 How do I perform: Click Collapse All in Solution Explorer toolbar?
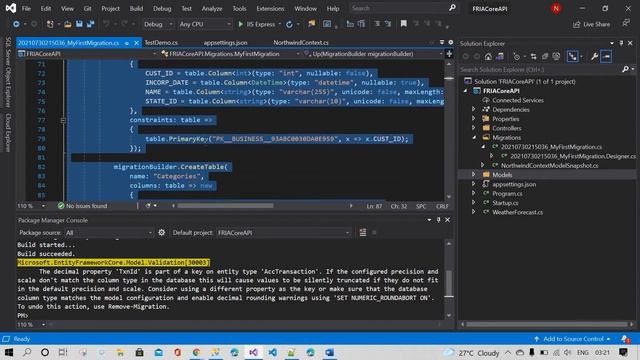click(545, 56)
